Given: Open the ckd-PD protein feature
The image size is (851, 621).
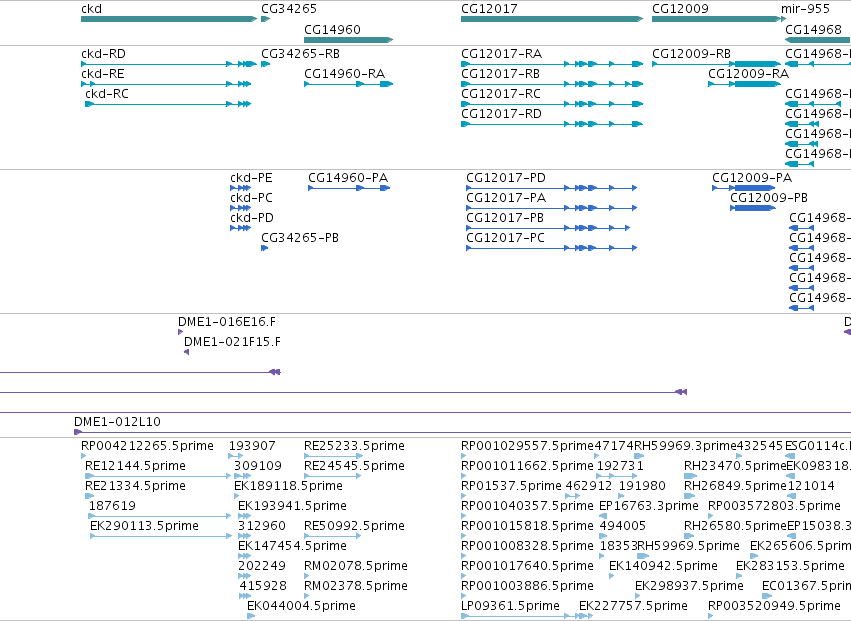Looking at the screenshot, I should 252,218.
